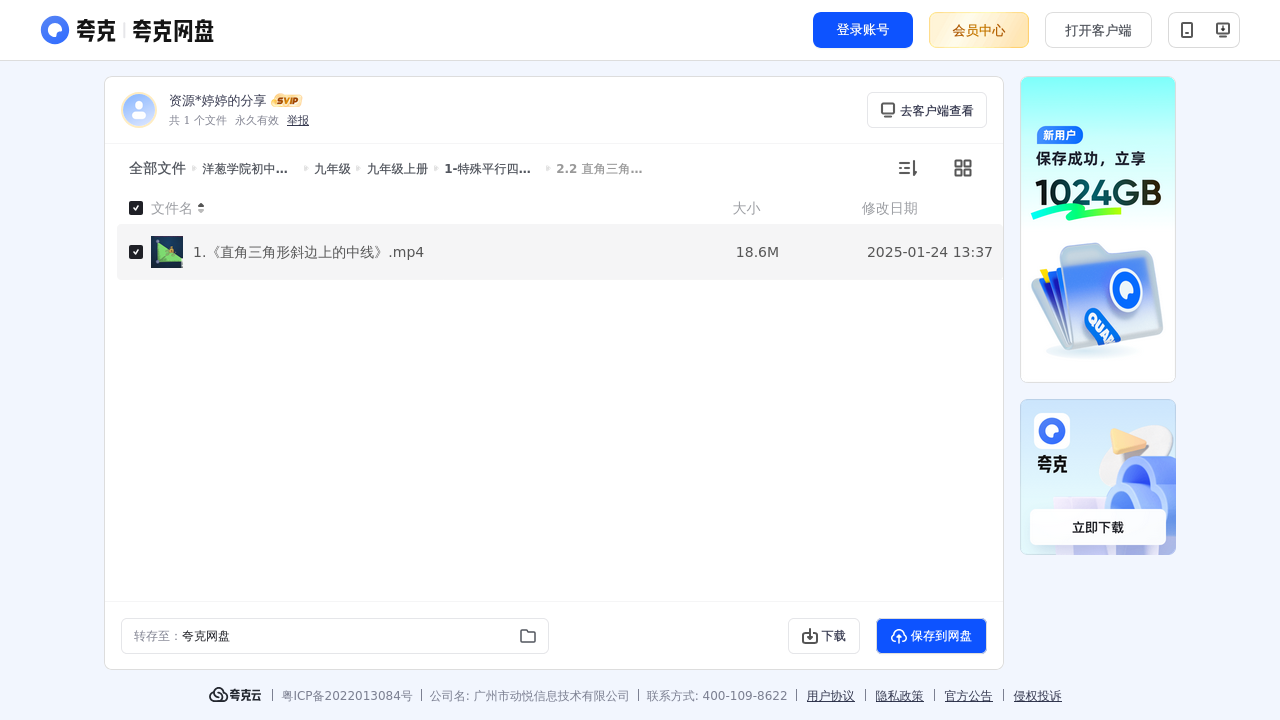Click 粤ICP备2022013084号 footer text
1280x720 pixels.
point(347,696)
